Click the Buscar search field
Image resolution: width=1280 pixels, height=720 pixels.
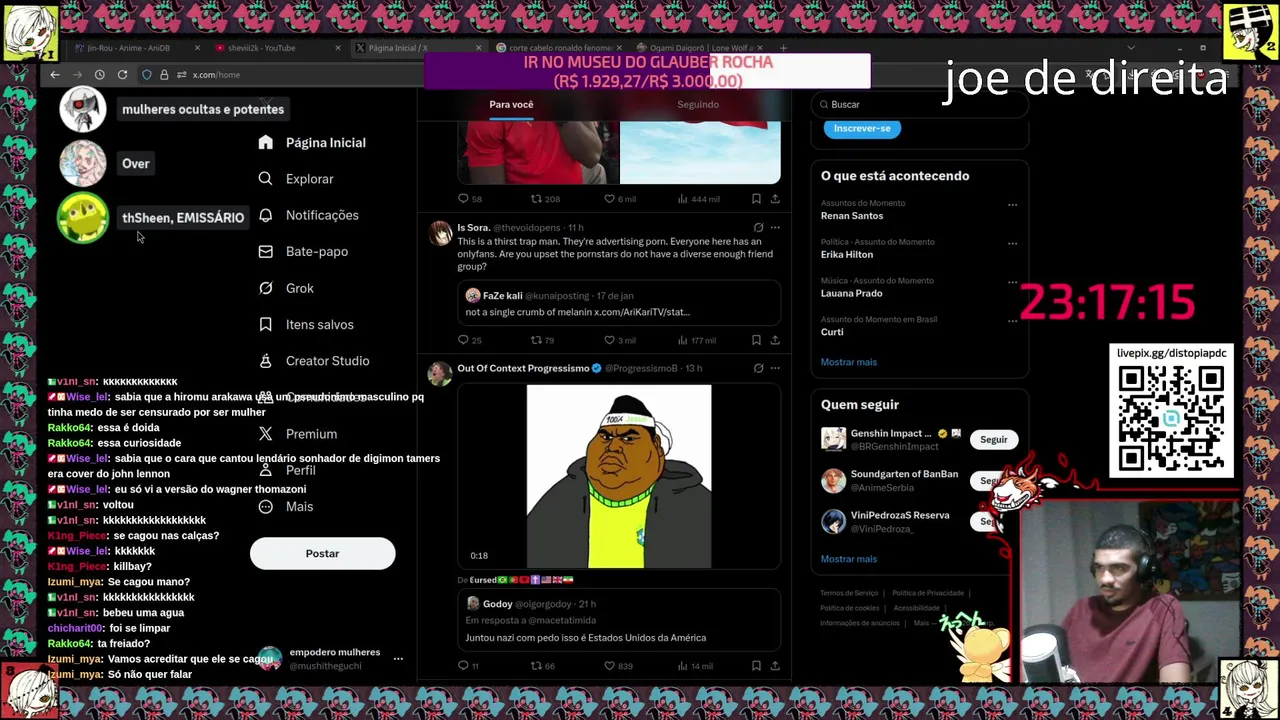coord(920,104)
